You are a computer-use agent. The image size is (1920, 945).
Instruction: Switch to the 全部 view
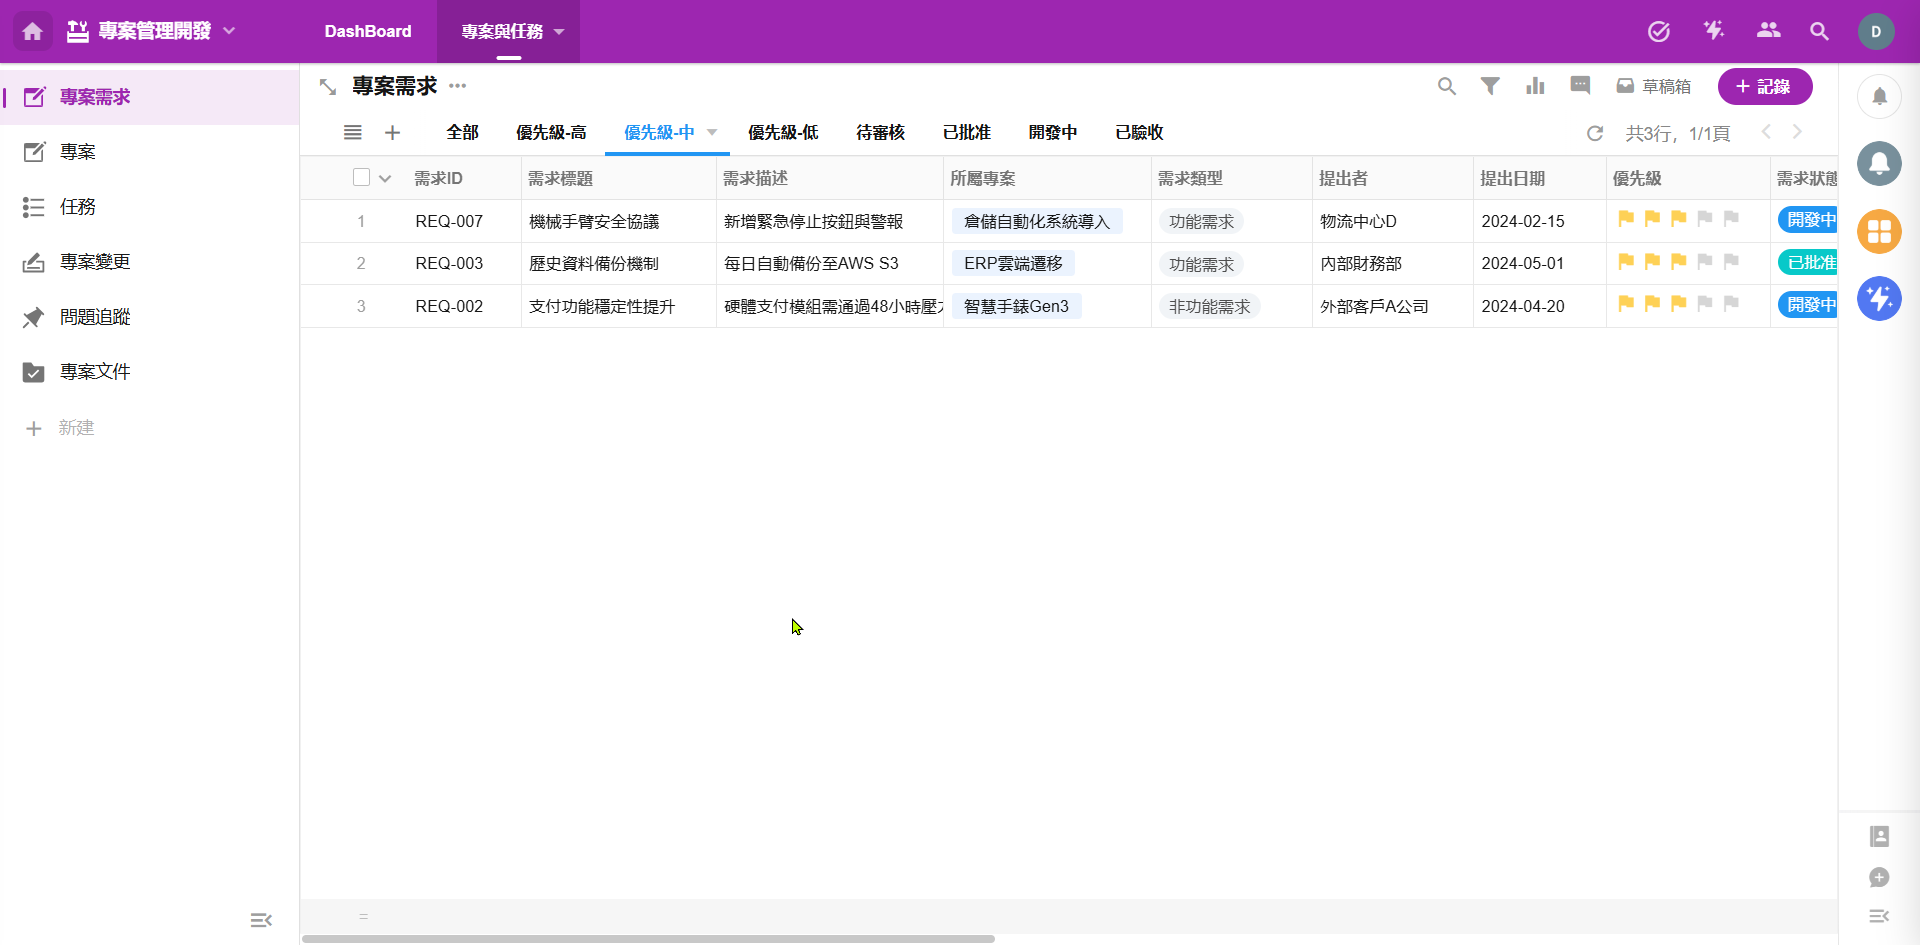(x=462, y=132)
